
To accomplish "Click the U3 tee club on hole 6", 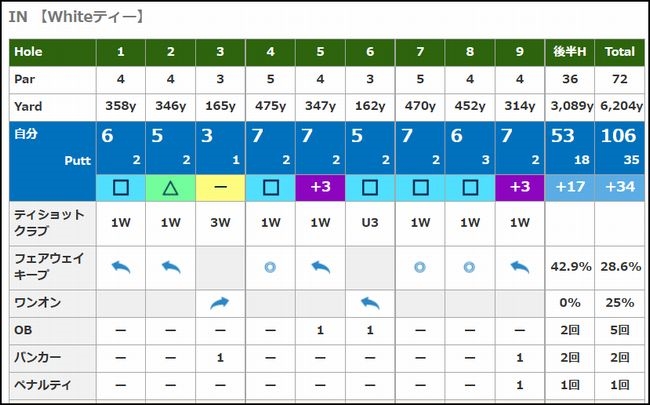I will tap(371, 223).
